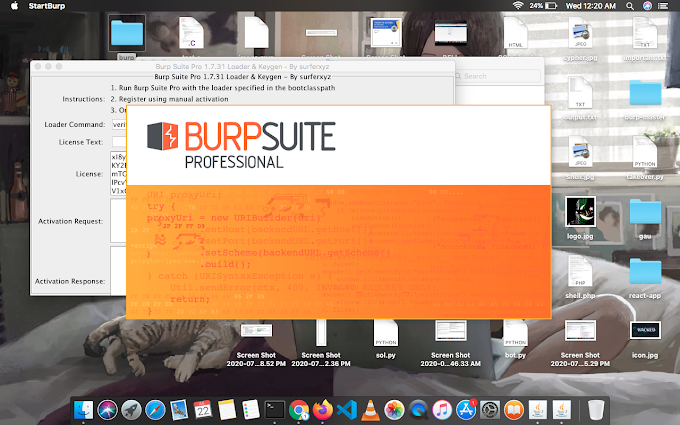The width and height of the screenshot is (680, 425).
Task: Open System Preferences gear in dock
Action: 490,410
